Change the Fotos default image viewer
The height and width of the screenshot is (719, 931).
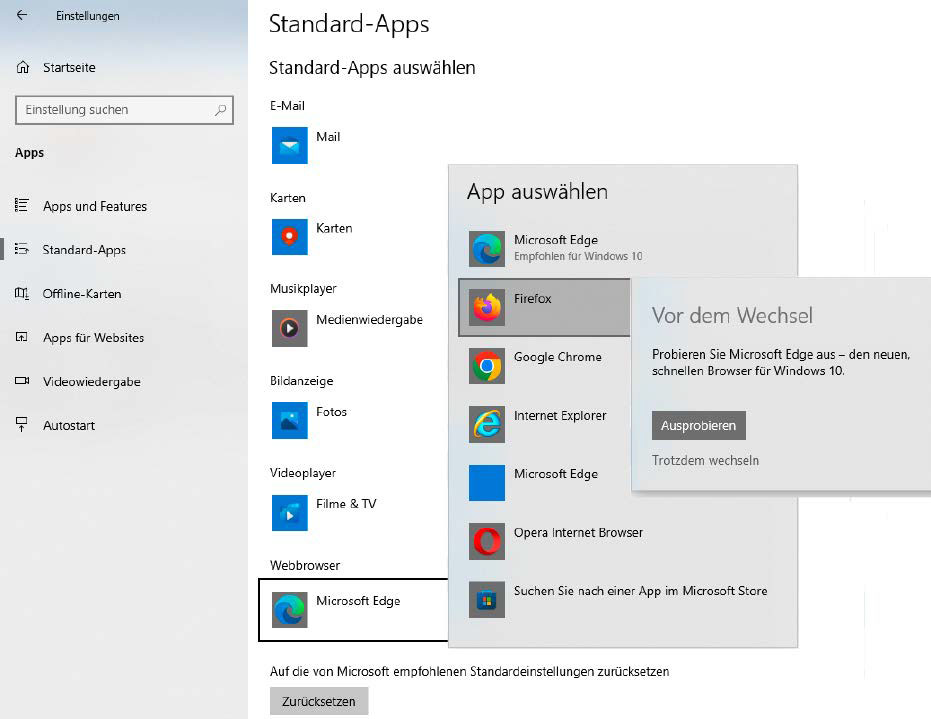331,411
